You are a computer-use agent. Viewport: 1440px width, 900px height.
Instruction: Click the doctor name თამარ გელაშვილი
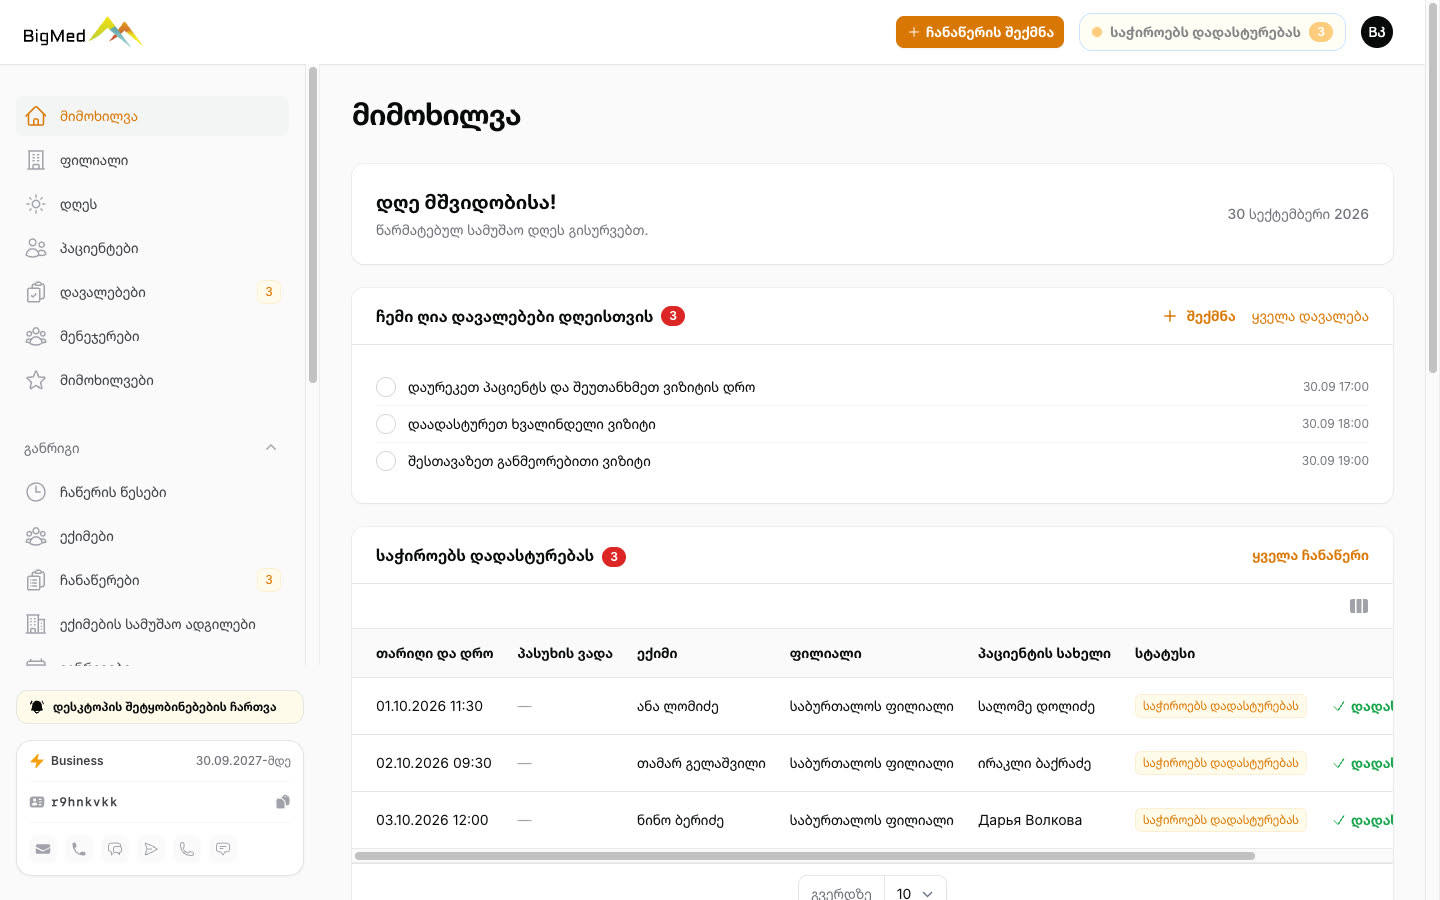[x=701, y=763]
